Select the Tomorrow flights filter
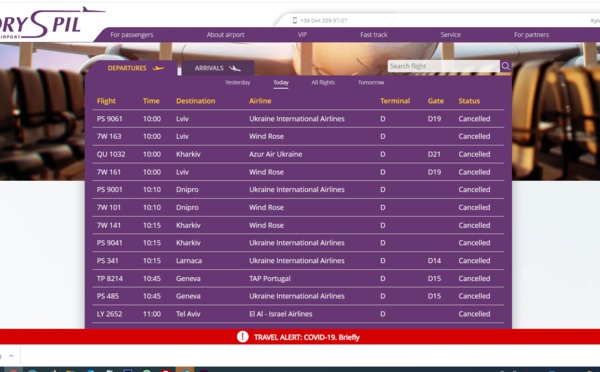 (x=371, y=82)
